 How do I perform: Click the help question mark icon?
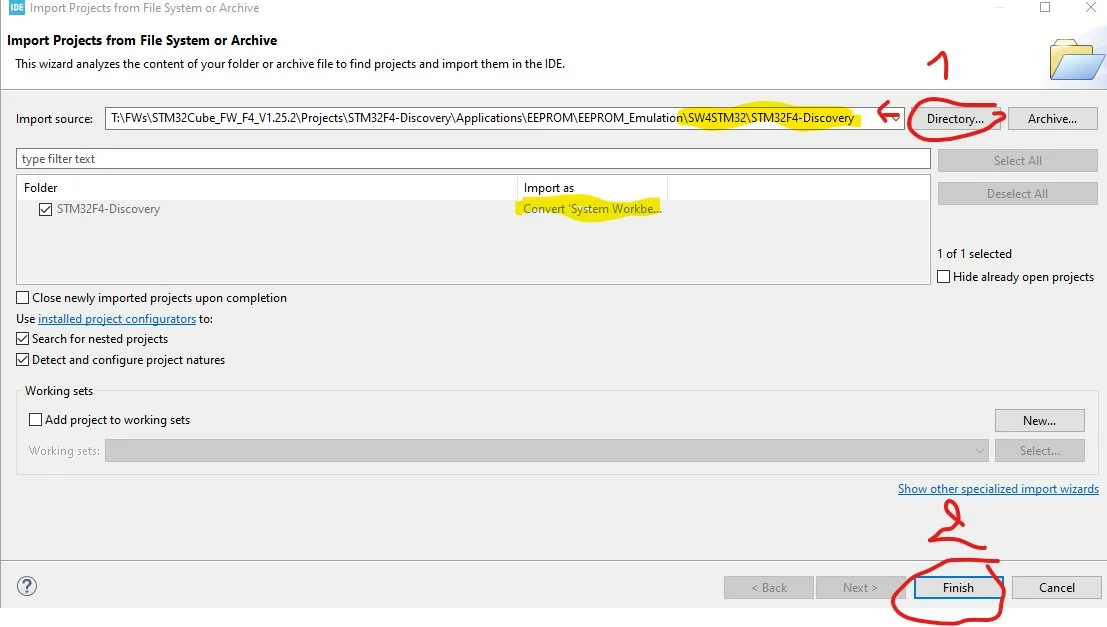tap(27, 586)
